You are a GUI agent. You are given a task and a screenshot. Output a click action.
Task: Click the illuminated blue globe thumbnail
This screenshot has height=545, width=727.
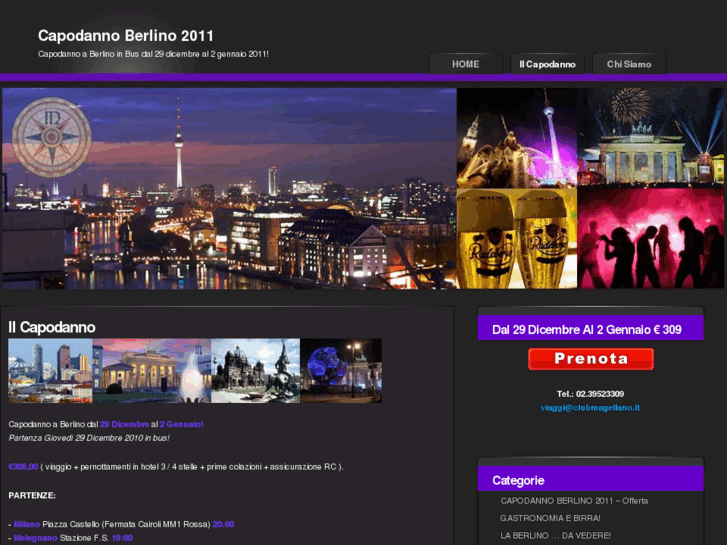click(340, 371)
